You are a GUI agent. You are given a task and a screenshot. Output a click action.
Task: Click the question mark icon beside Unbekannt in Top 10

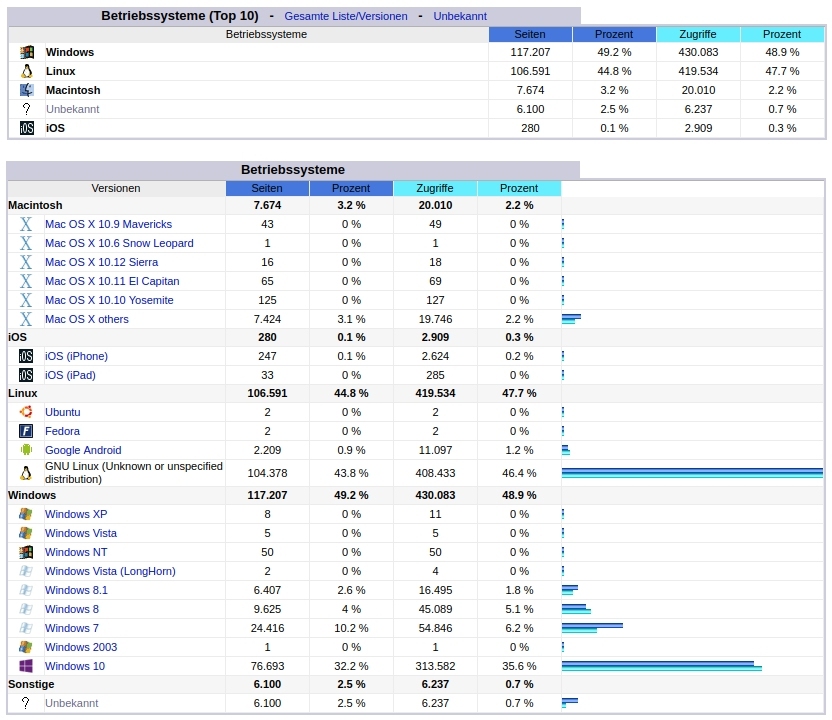click(27, 109)
